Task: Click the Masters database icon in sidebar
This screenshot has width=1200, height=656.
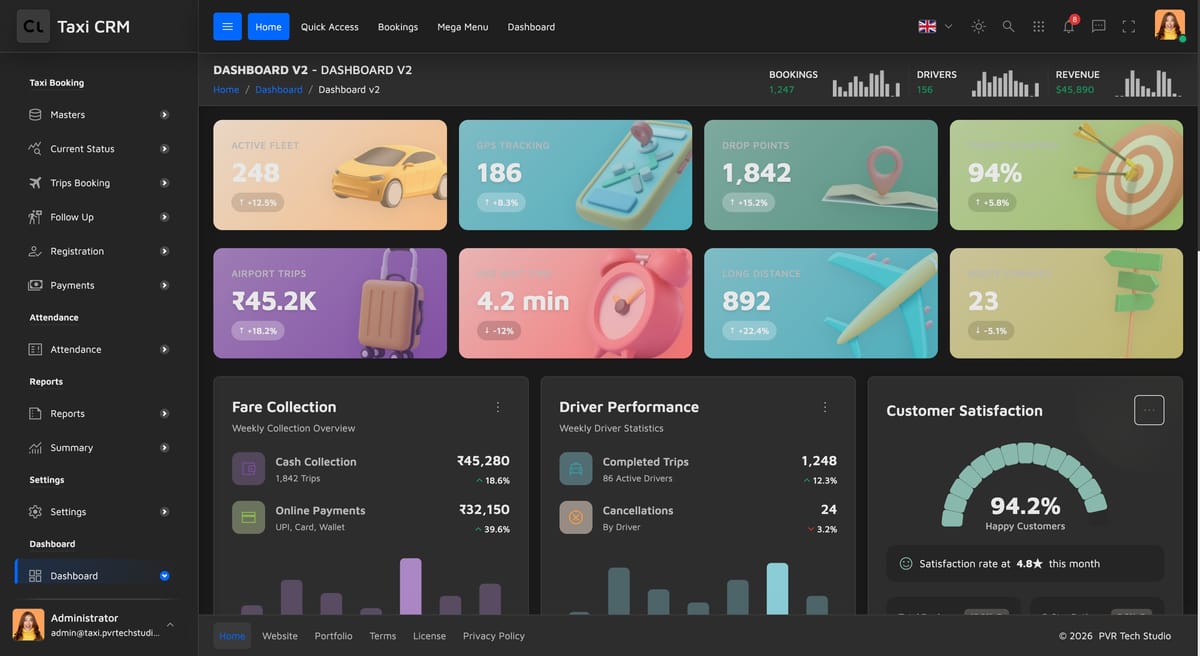Action: 35,115
